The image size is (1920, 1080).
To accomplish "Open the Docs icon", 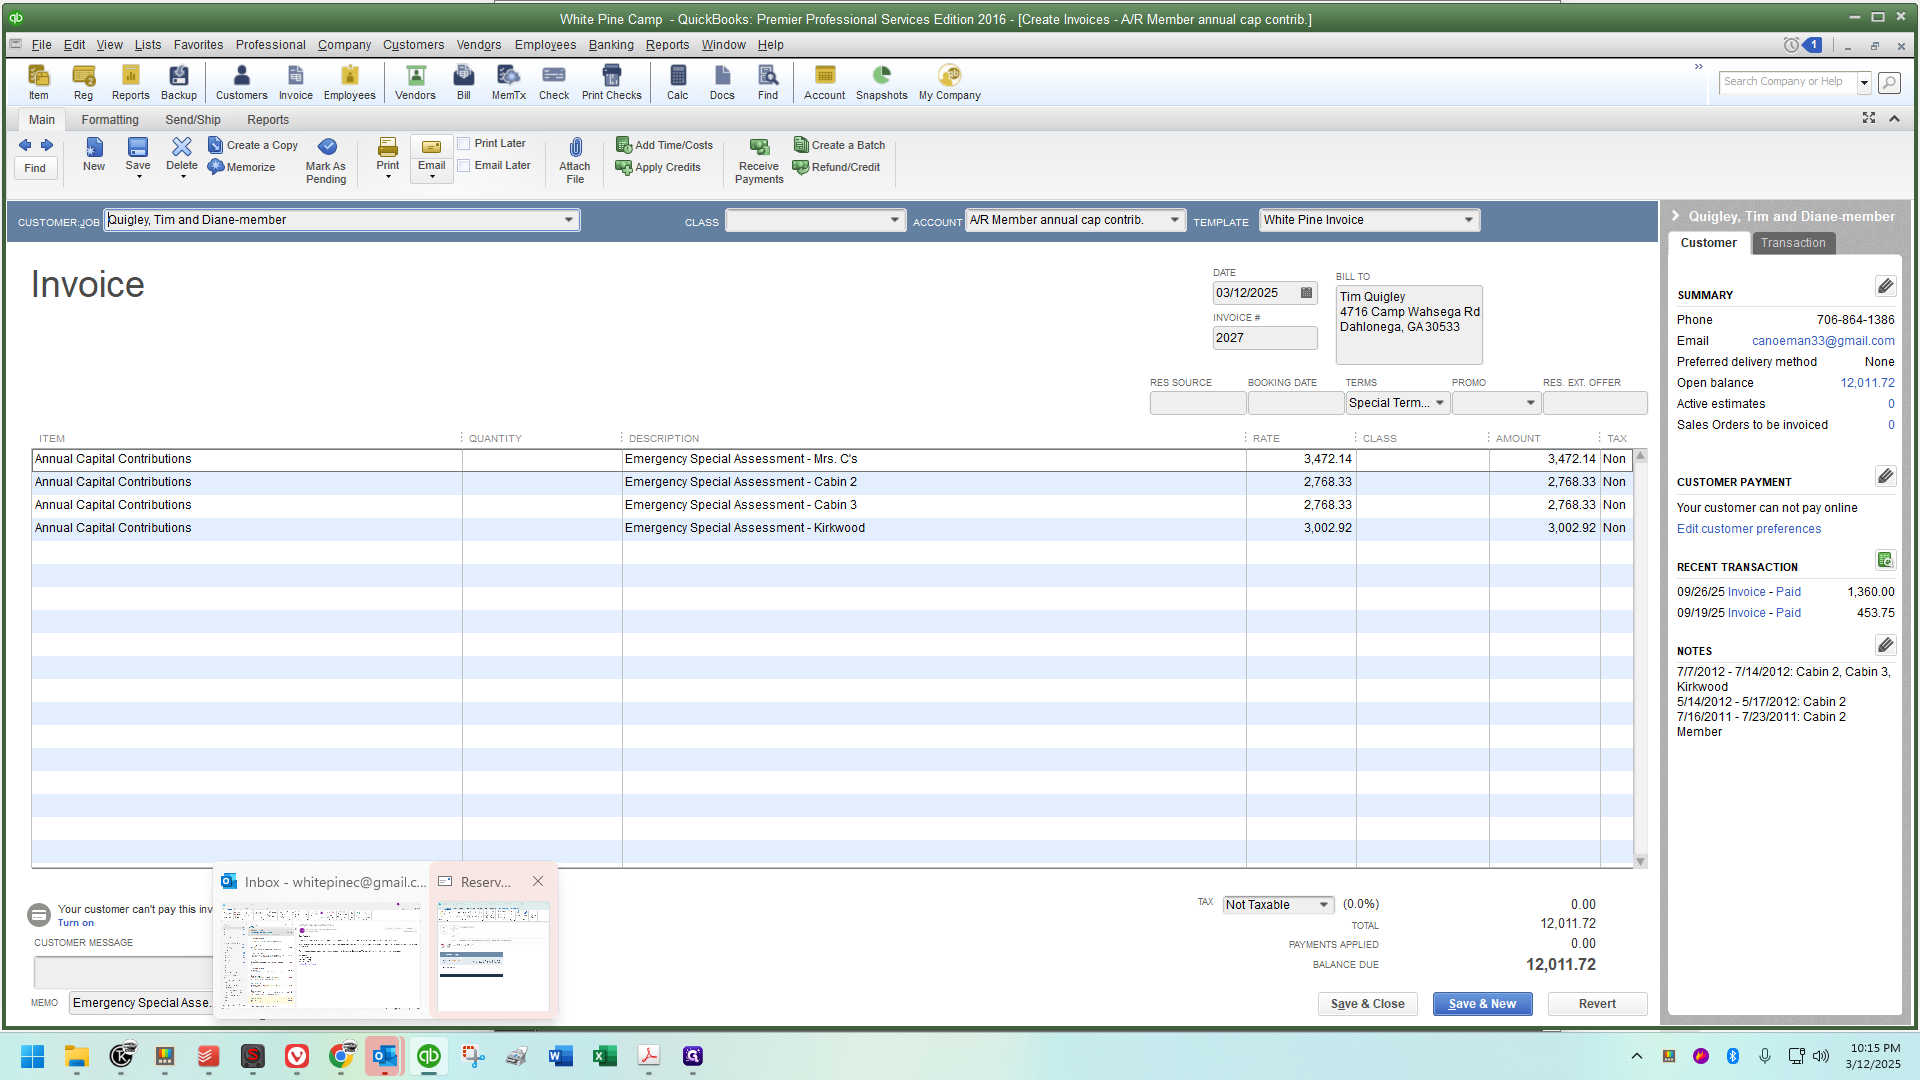I will [x=722, y=82].
